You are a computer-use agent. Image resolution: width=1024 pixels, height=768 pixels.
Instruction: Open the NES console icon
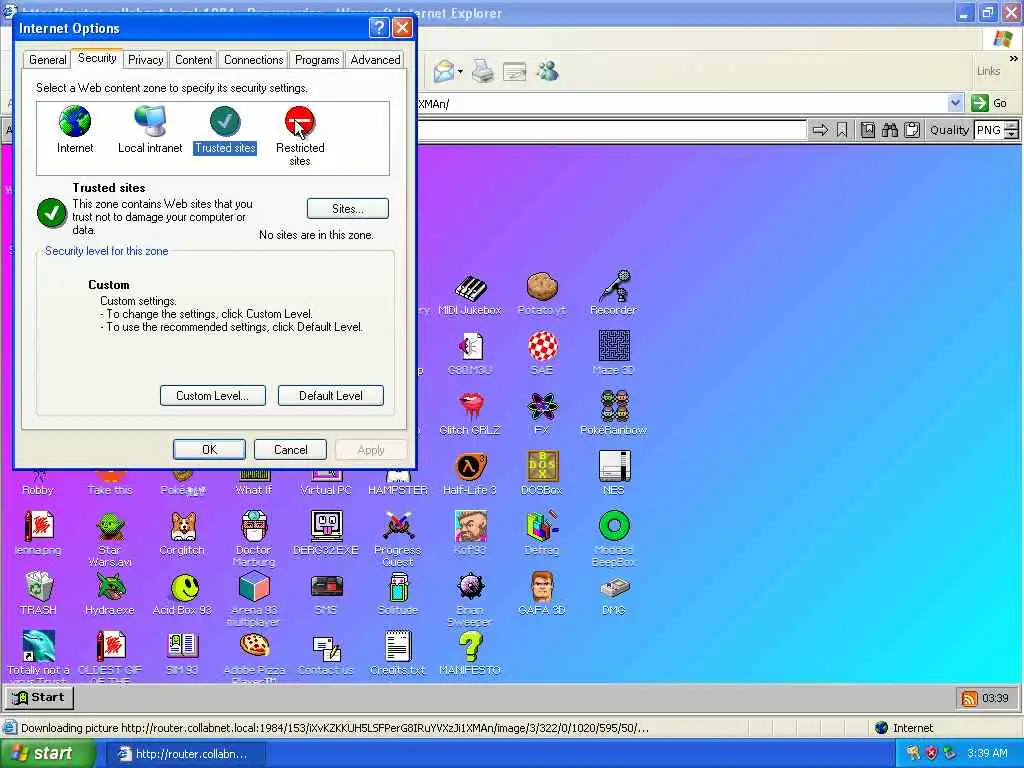point(614,466)
